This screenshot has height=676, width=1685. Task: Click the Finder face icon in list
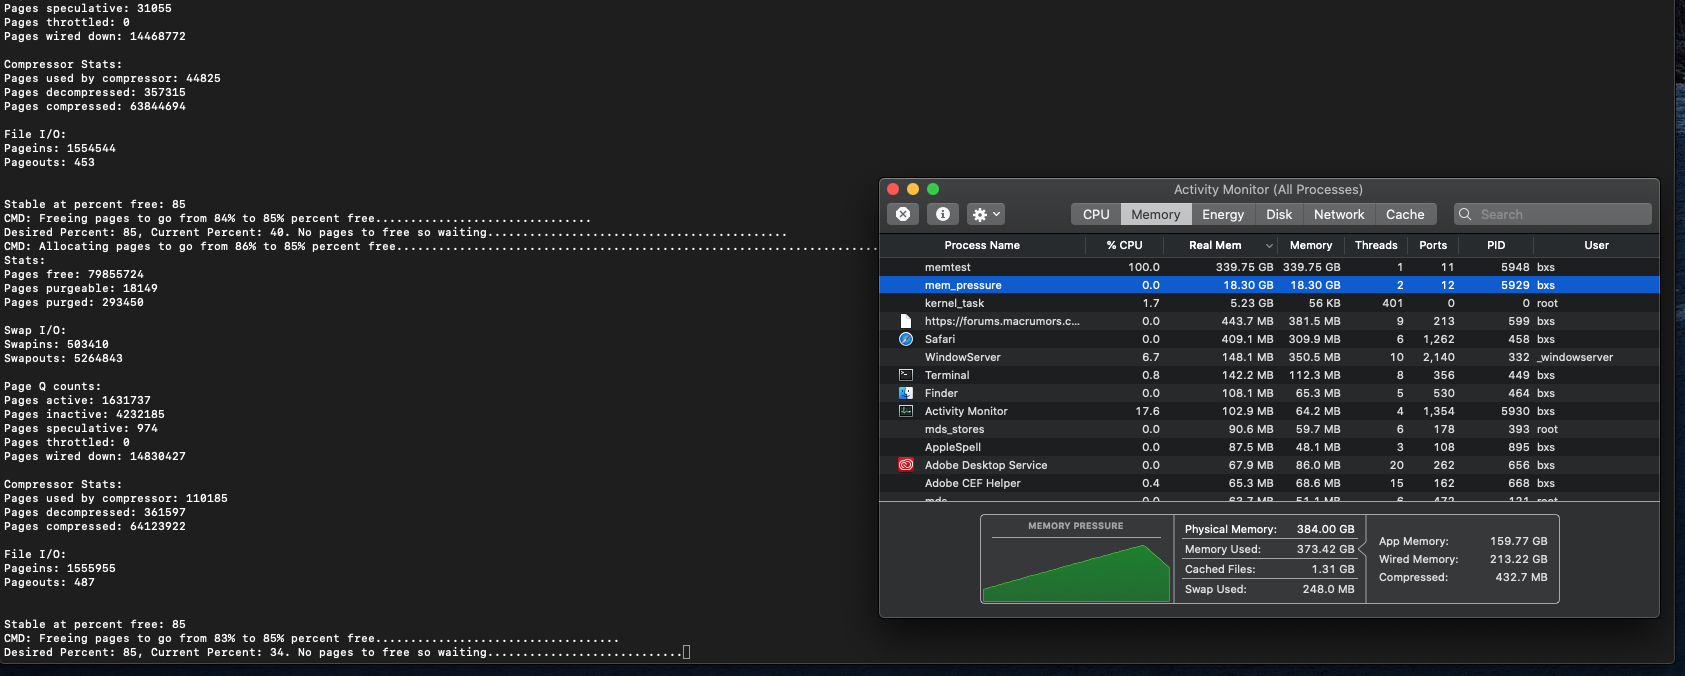906,393
